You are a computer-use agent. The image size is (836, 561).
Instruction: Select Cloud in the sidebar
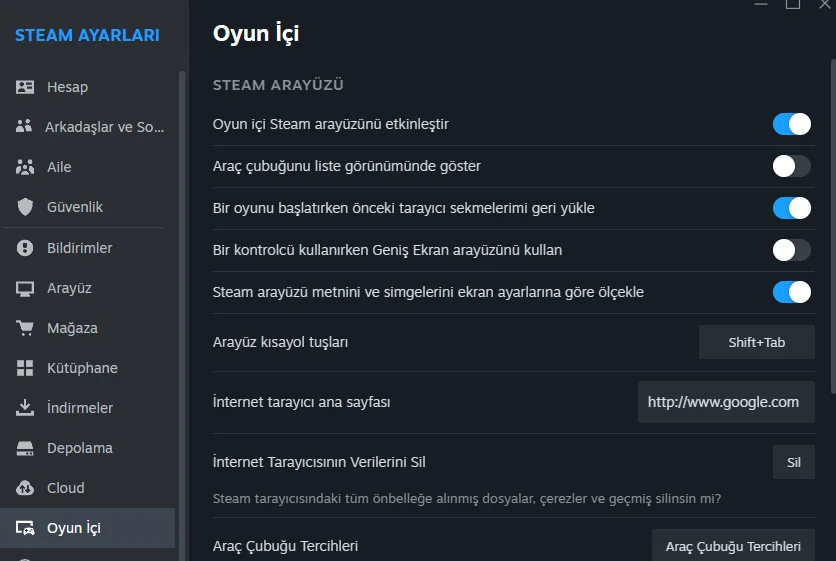[x=87, y=488]
